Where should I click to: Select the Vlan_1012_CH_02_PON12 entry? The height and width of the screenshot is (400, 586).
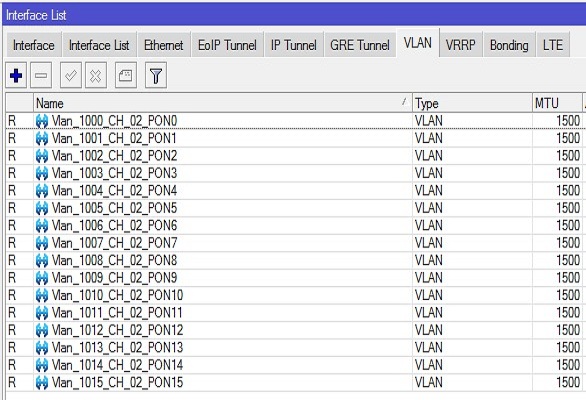pos(295,330)
